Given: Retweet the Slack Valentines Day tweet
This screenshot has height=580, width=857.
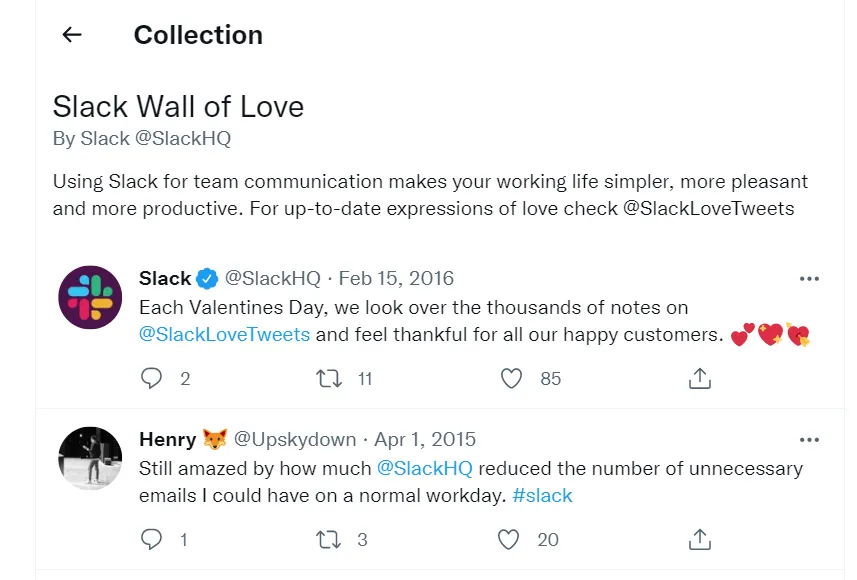Looking at the screenshot, I should pyautogui.click(x=329, y=378).
